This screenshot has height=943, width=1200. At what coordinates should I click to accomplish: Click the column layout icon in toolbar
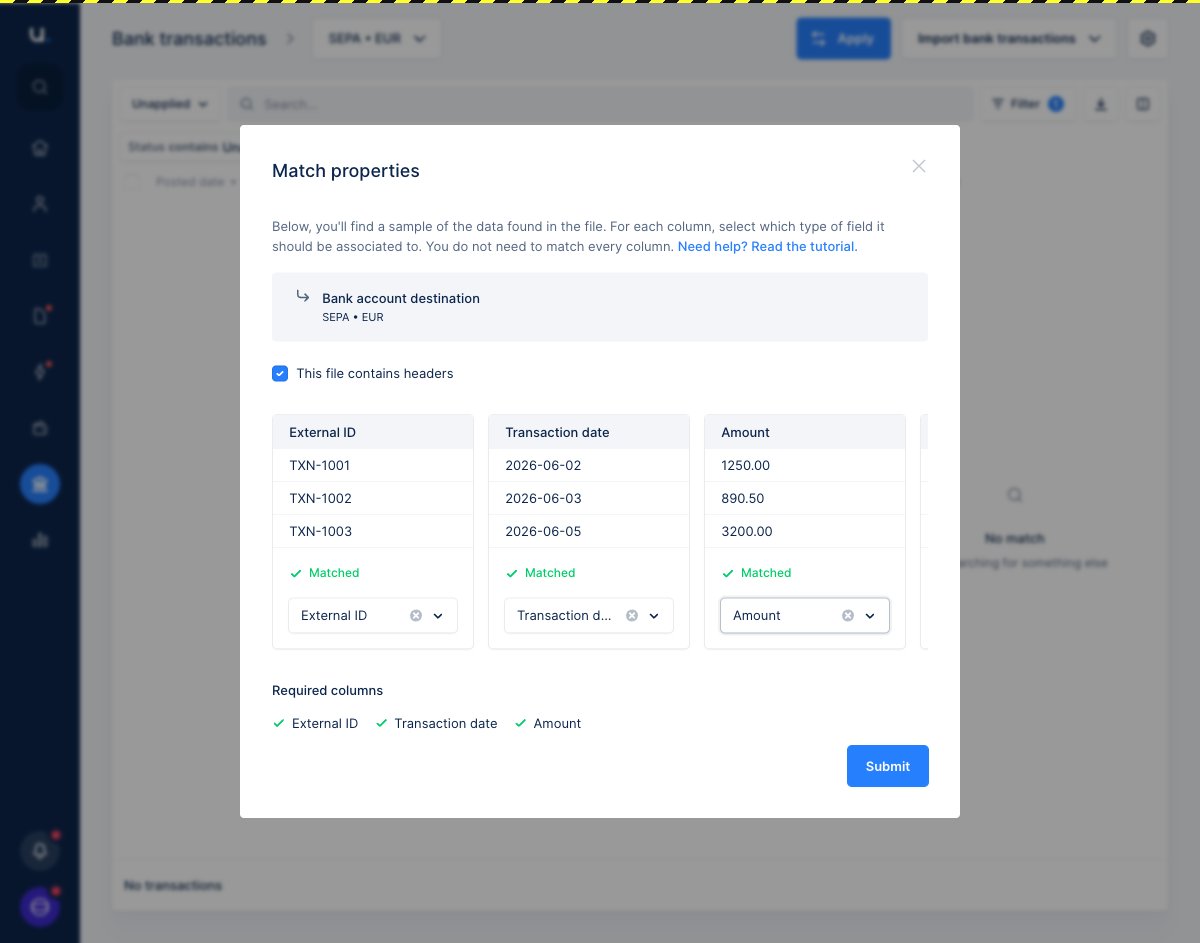pyautogui.click(x=1144, y=104)
